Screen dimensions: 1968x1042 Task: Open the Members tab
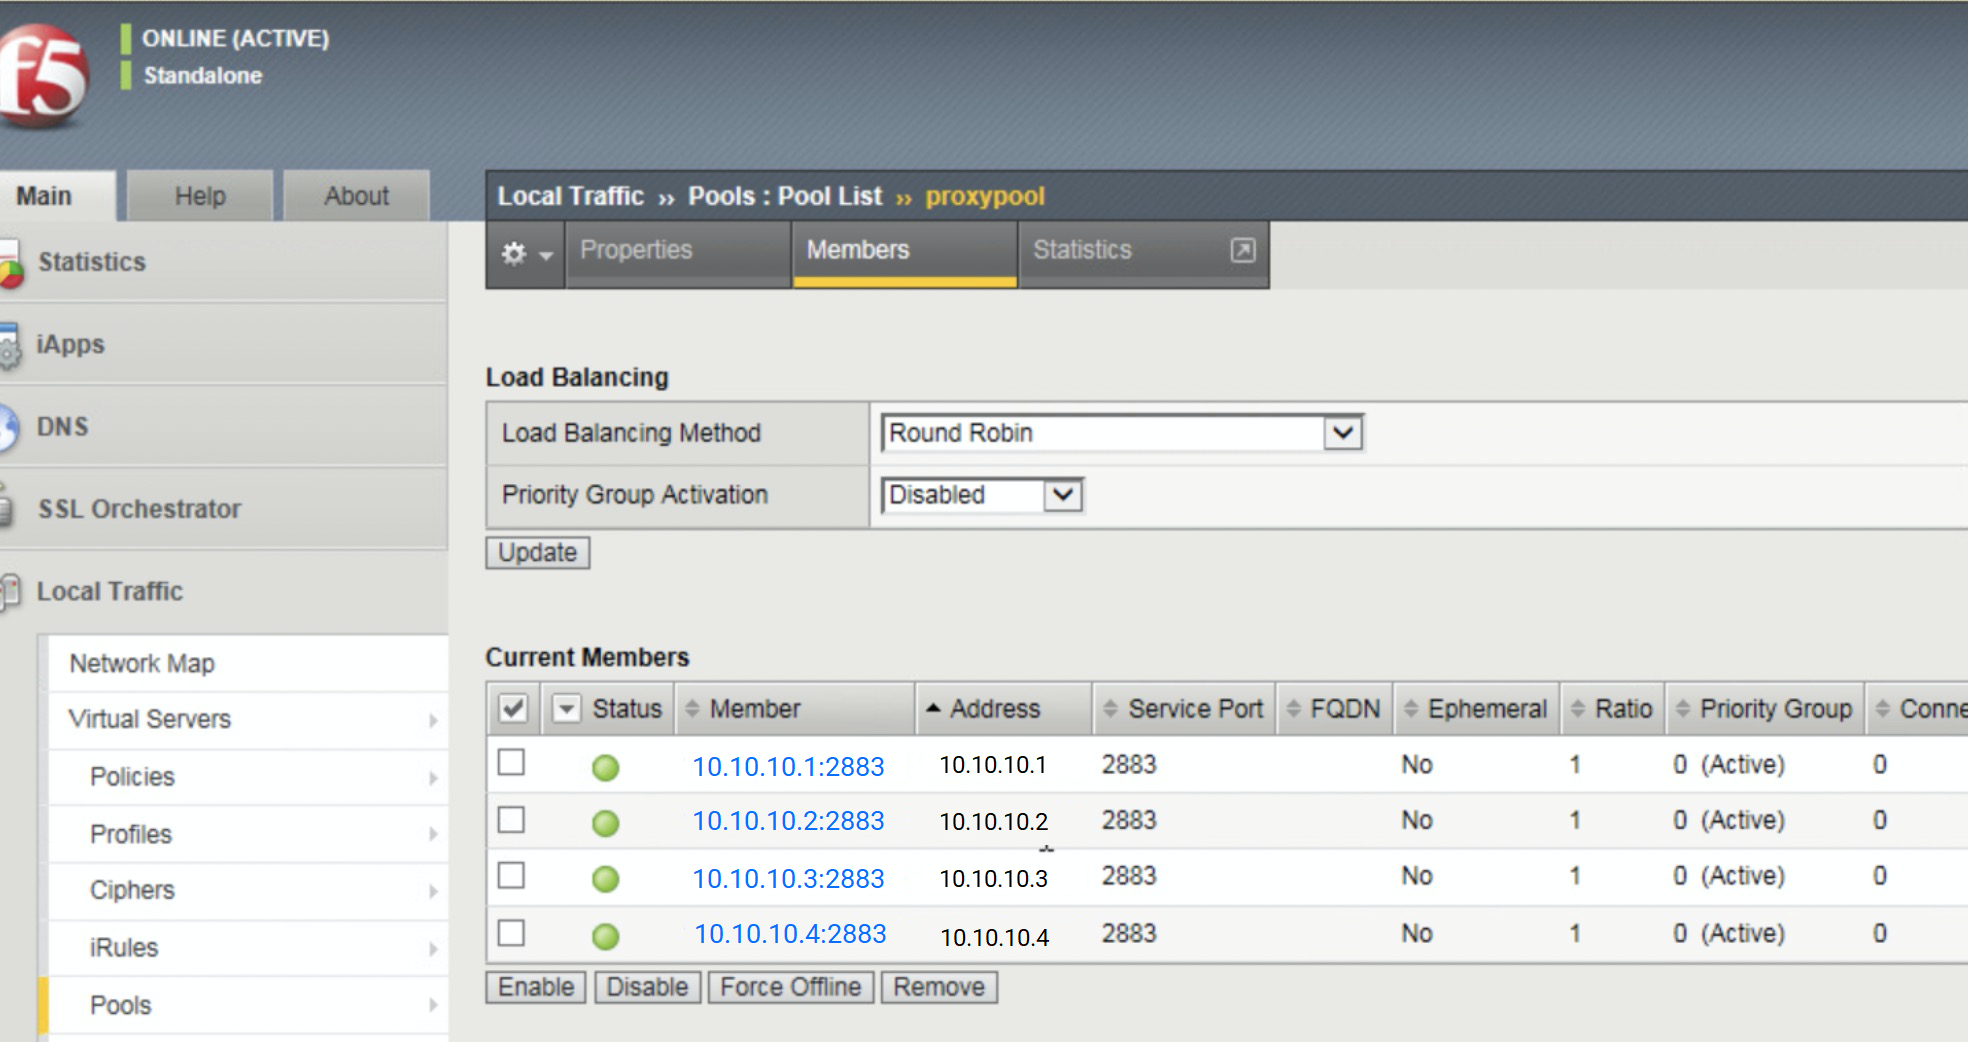[x=905, y=254]
